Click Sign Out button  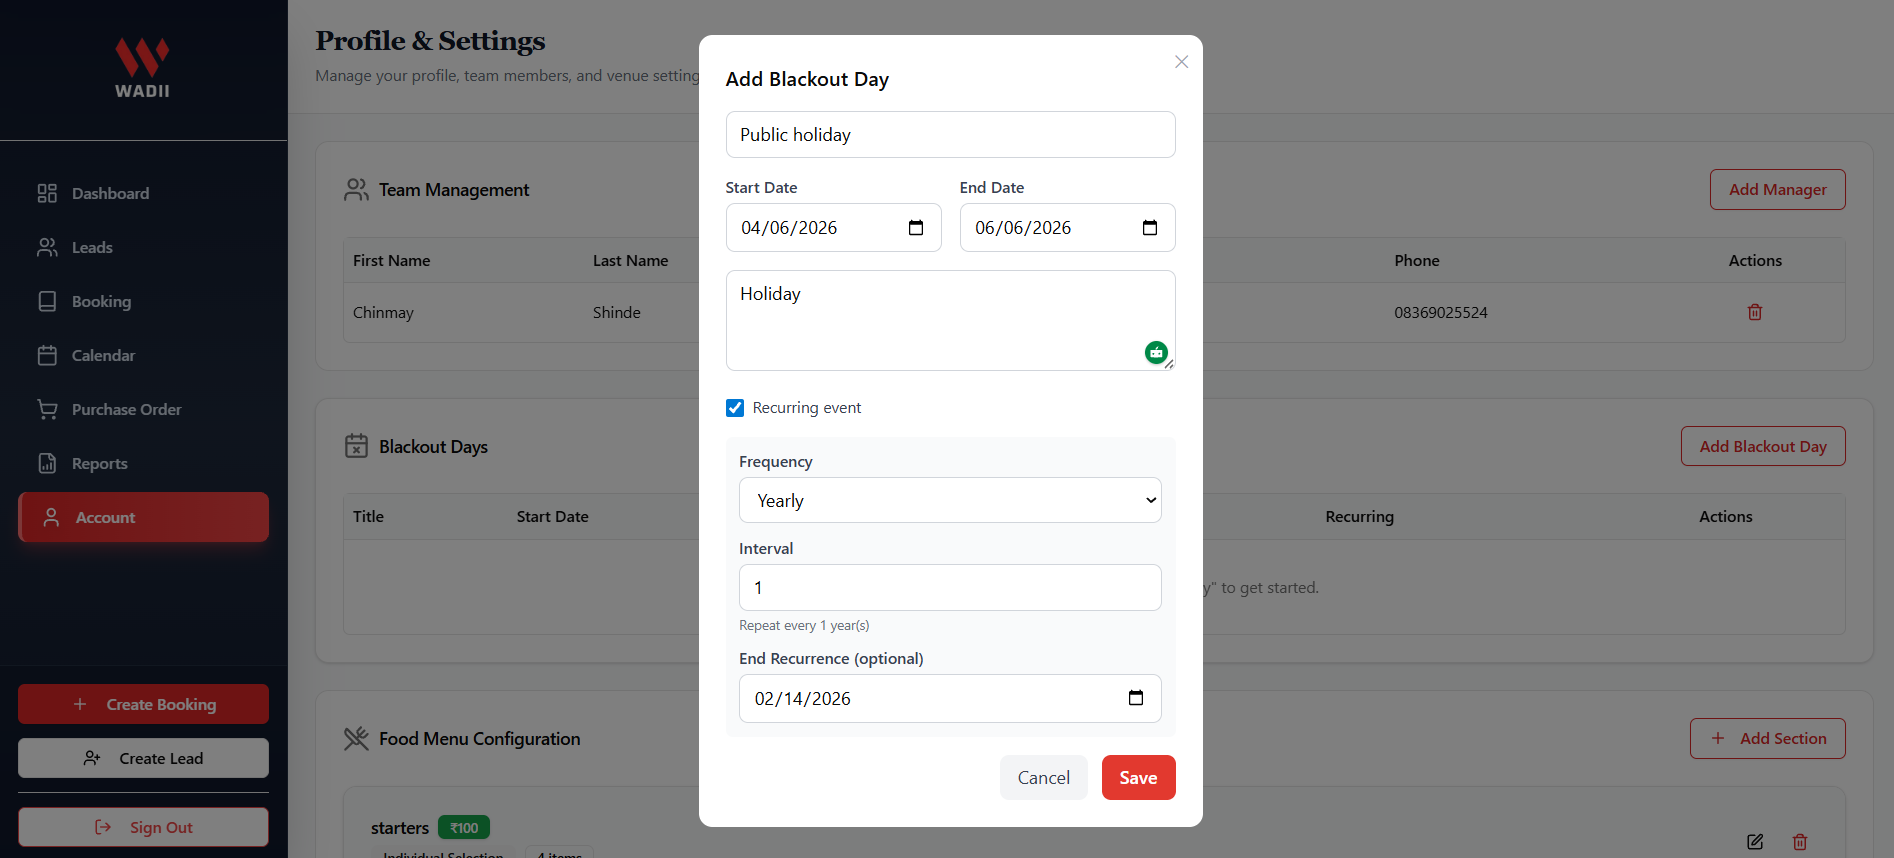point(143,827)
